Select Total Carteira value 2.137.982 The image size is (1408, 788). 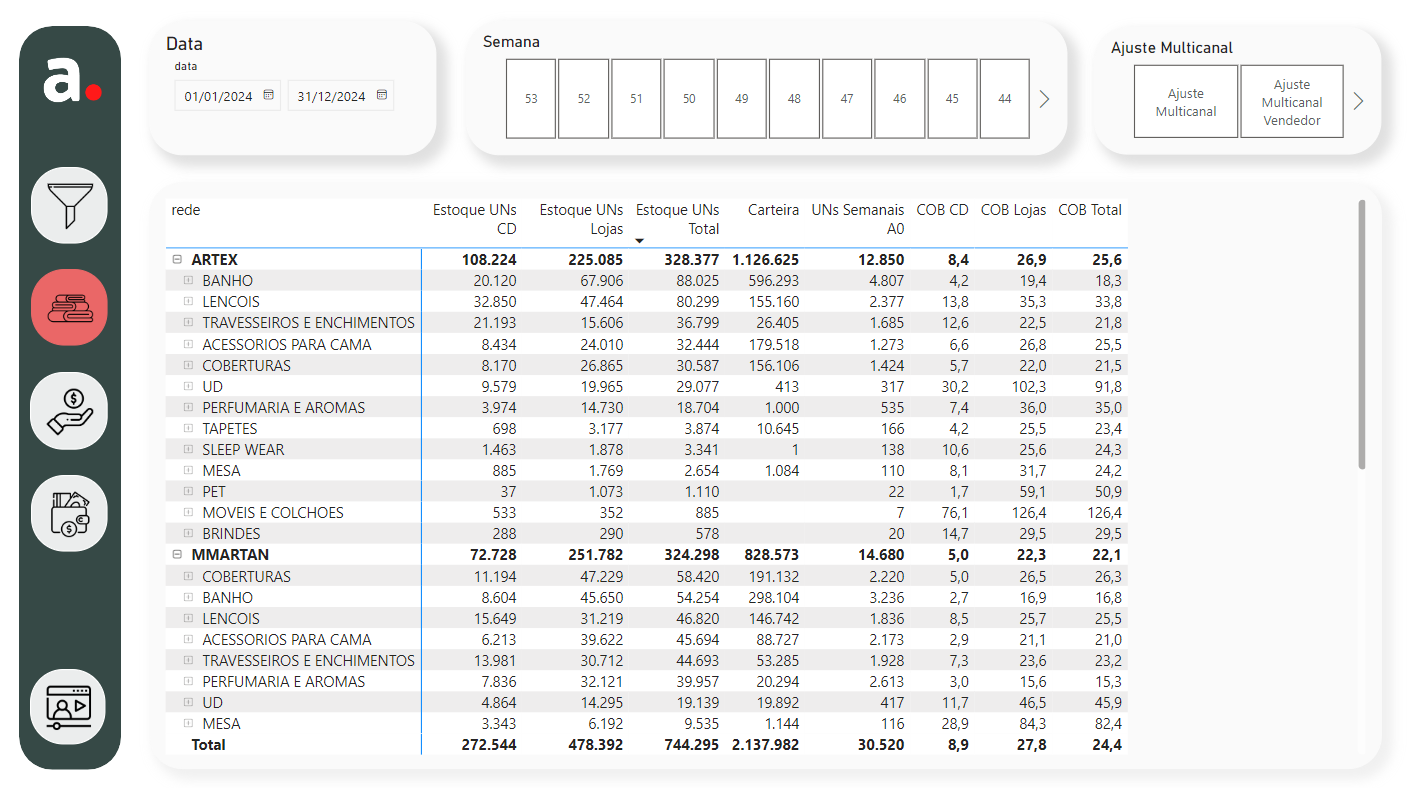765,745
